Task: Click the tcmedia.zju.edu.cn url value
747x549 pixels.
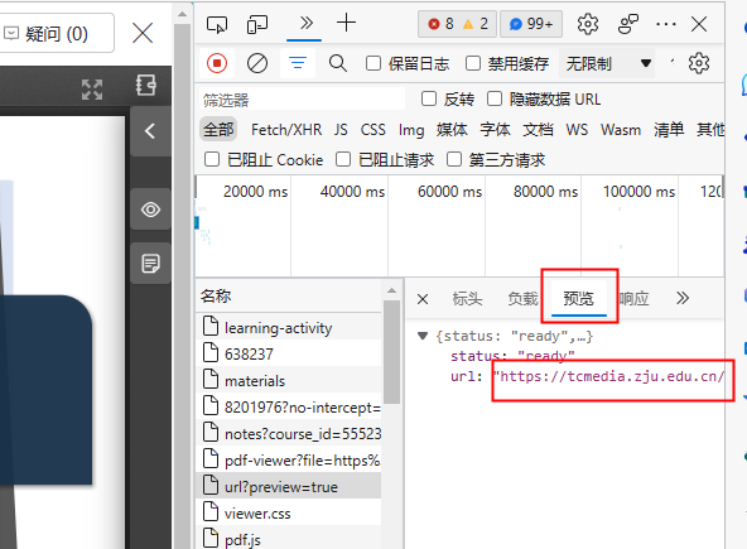Action: click(x=610, y=376)
